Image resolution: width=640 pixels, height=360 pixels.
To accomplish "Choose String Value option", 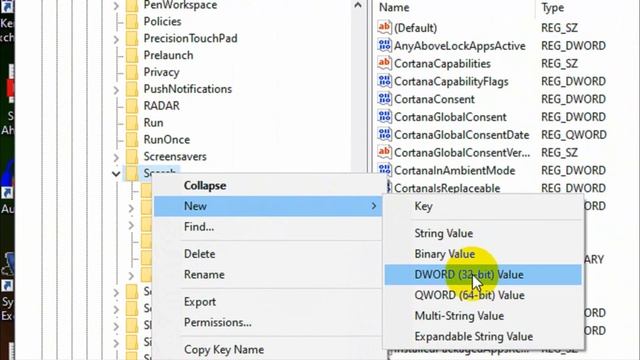I will click(x=483, y=233).
